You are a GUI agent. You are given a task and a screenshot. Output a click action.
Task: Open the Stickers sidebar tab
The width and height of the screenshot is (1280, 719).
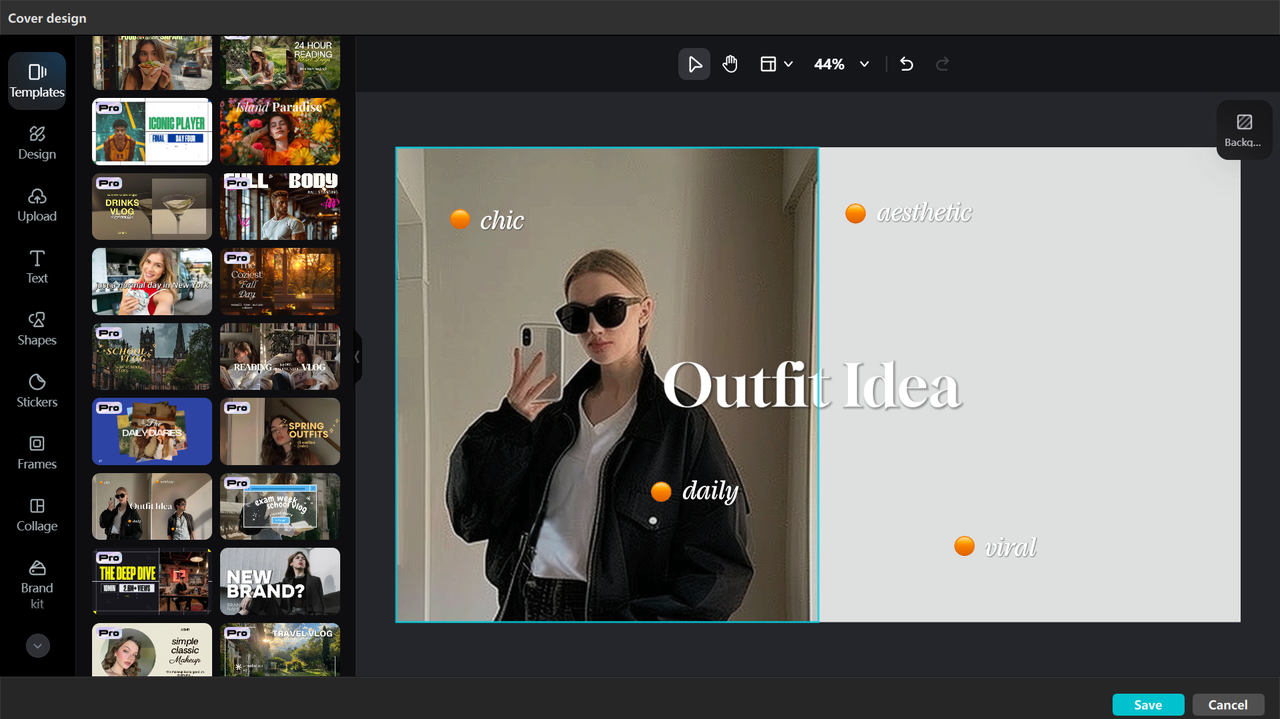(x=37, y=391)
